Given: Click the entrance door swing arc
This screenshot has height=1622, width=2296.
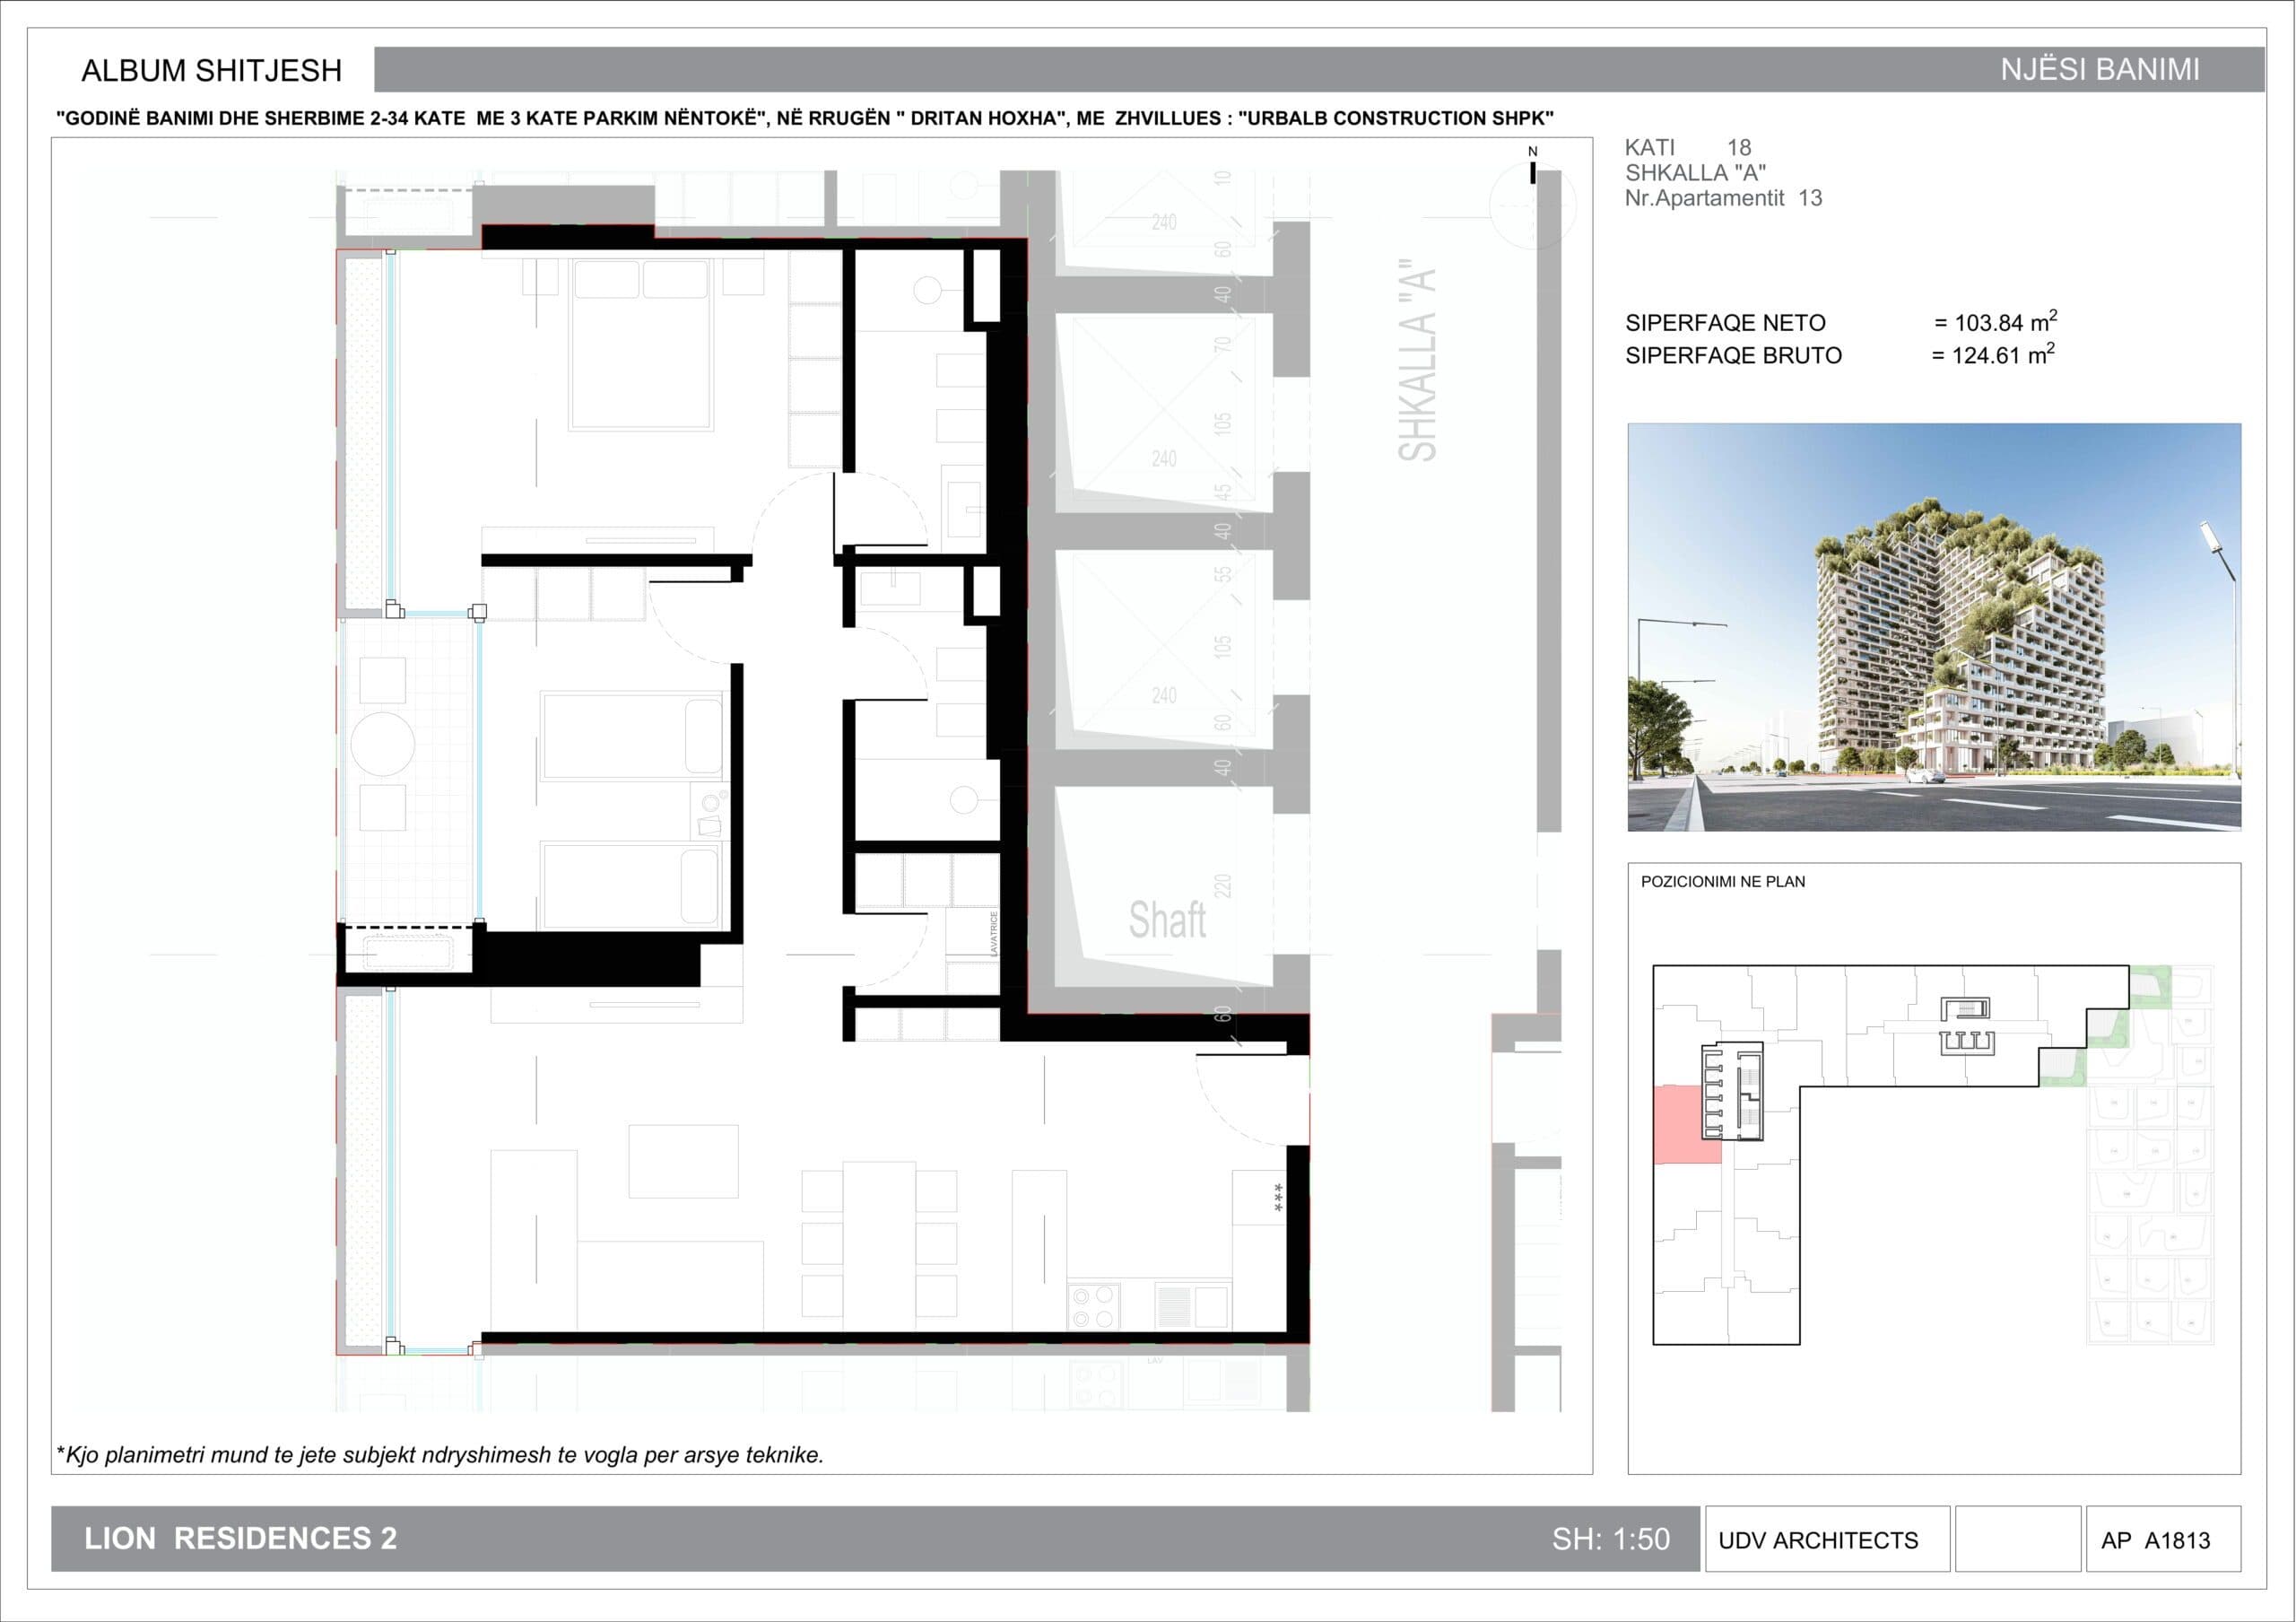Looking at the screenshot, I should (1253, 1100).
